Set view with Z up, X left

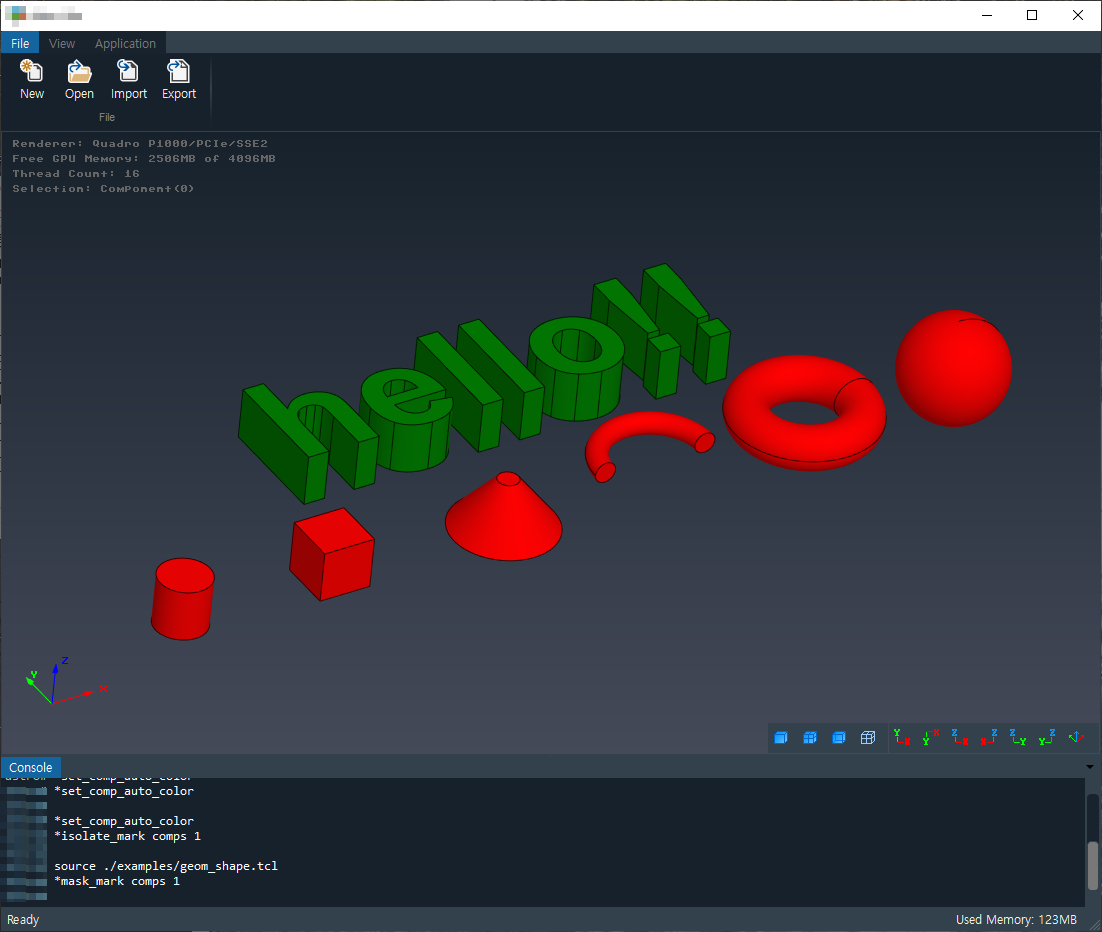[989, 737]
